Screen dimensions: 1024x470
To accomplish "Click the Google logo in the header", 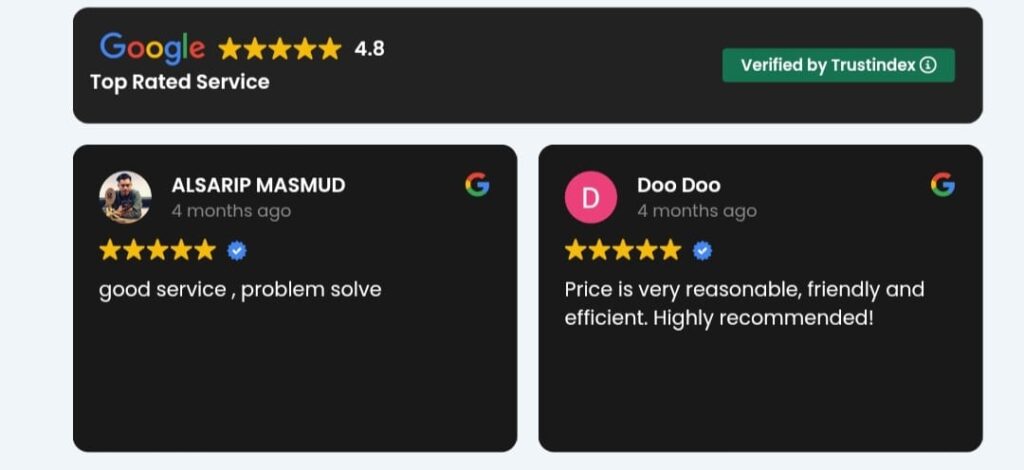I will point(152,47).
